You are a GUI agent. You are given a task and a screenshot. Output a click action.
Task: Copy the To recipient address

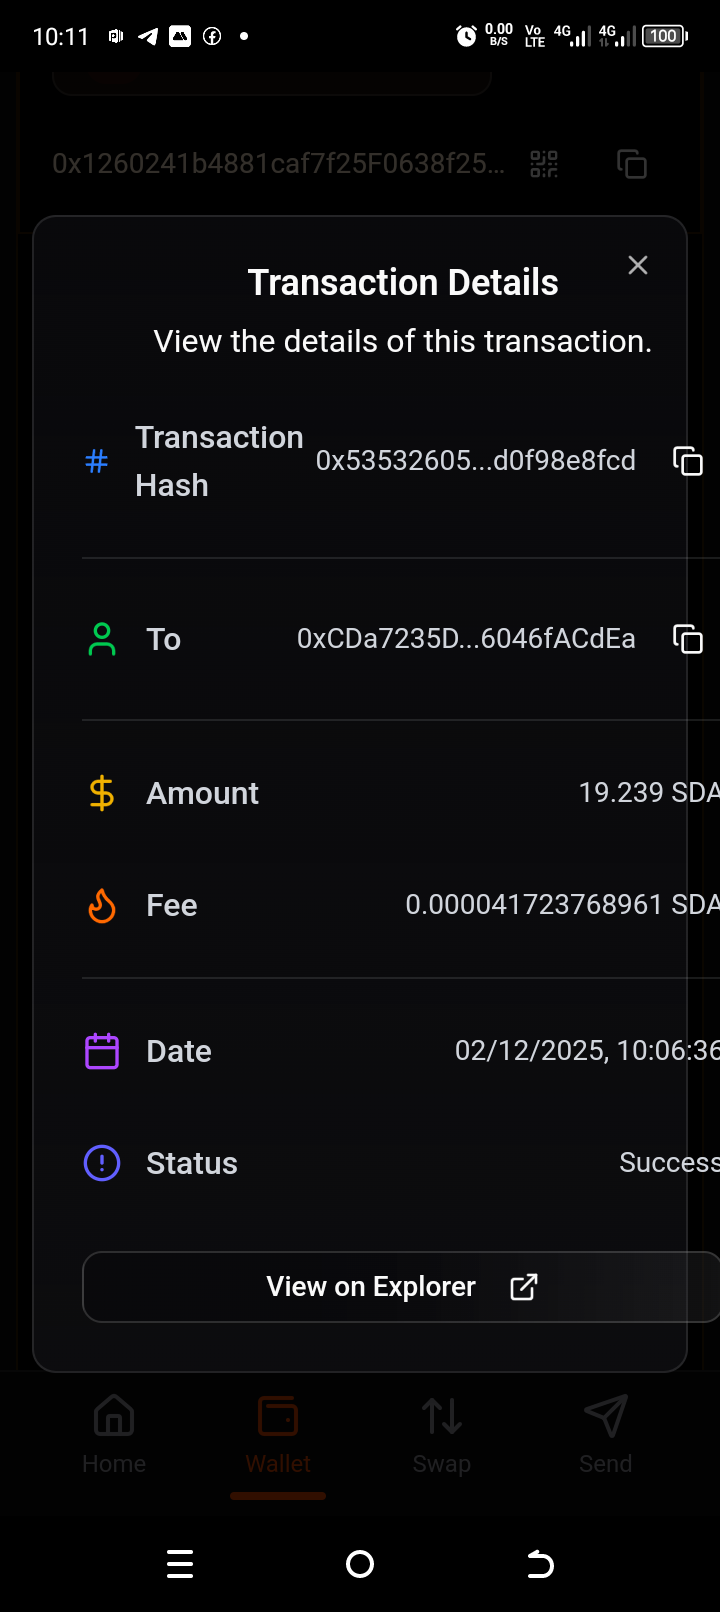point(688,639)
